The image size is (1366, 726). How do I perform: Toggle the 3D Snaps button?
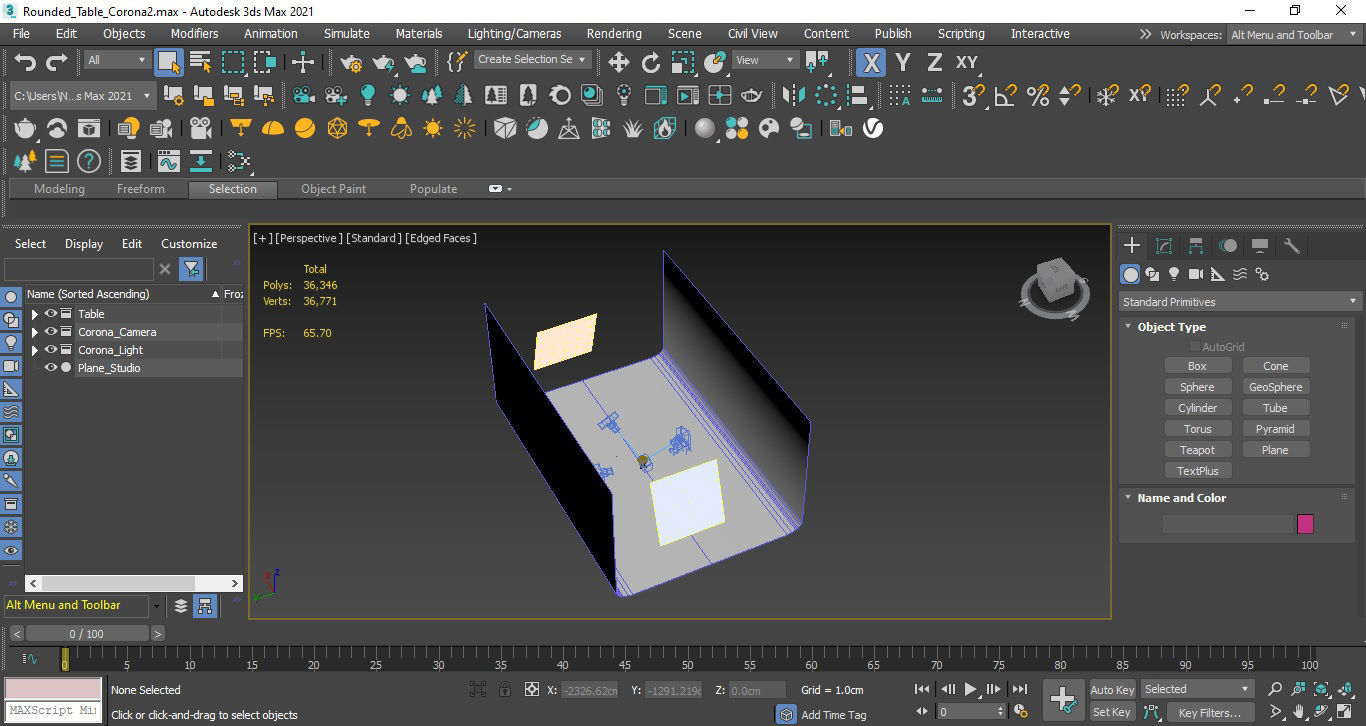(973, 96)
